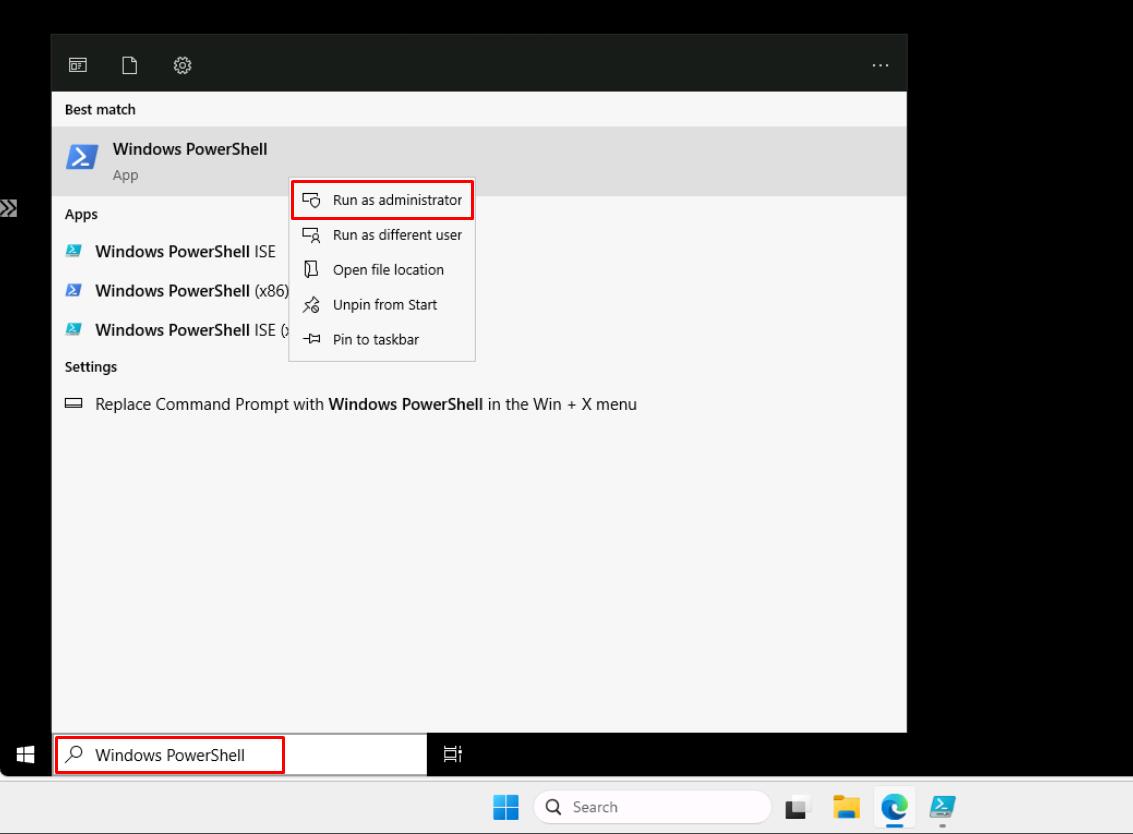Choose Pin to taskbar from context menu
The image size is (1133, 834).
click(383, 340)
